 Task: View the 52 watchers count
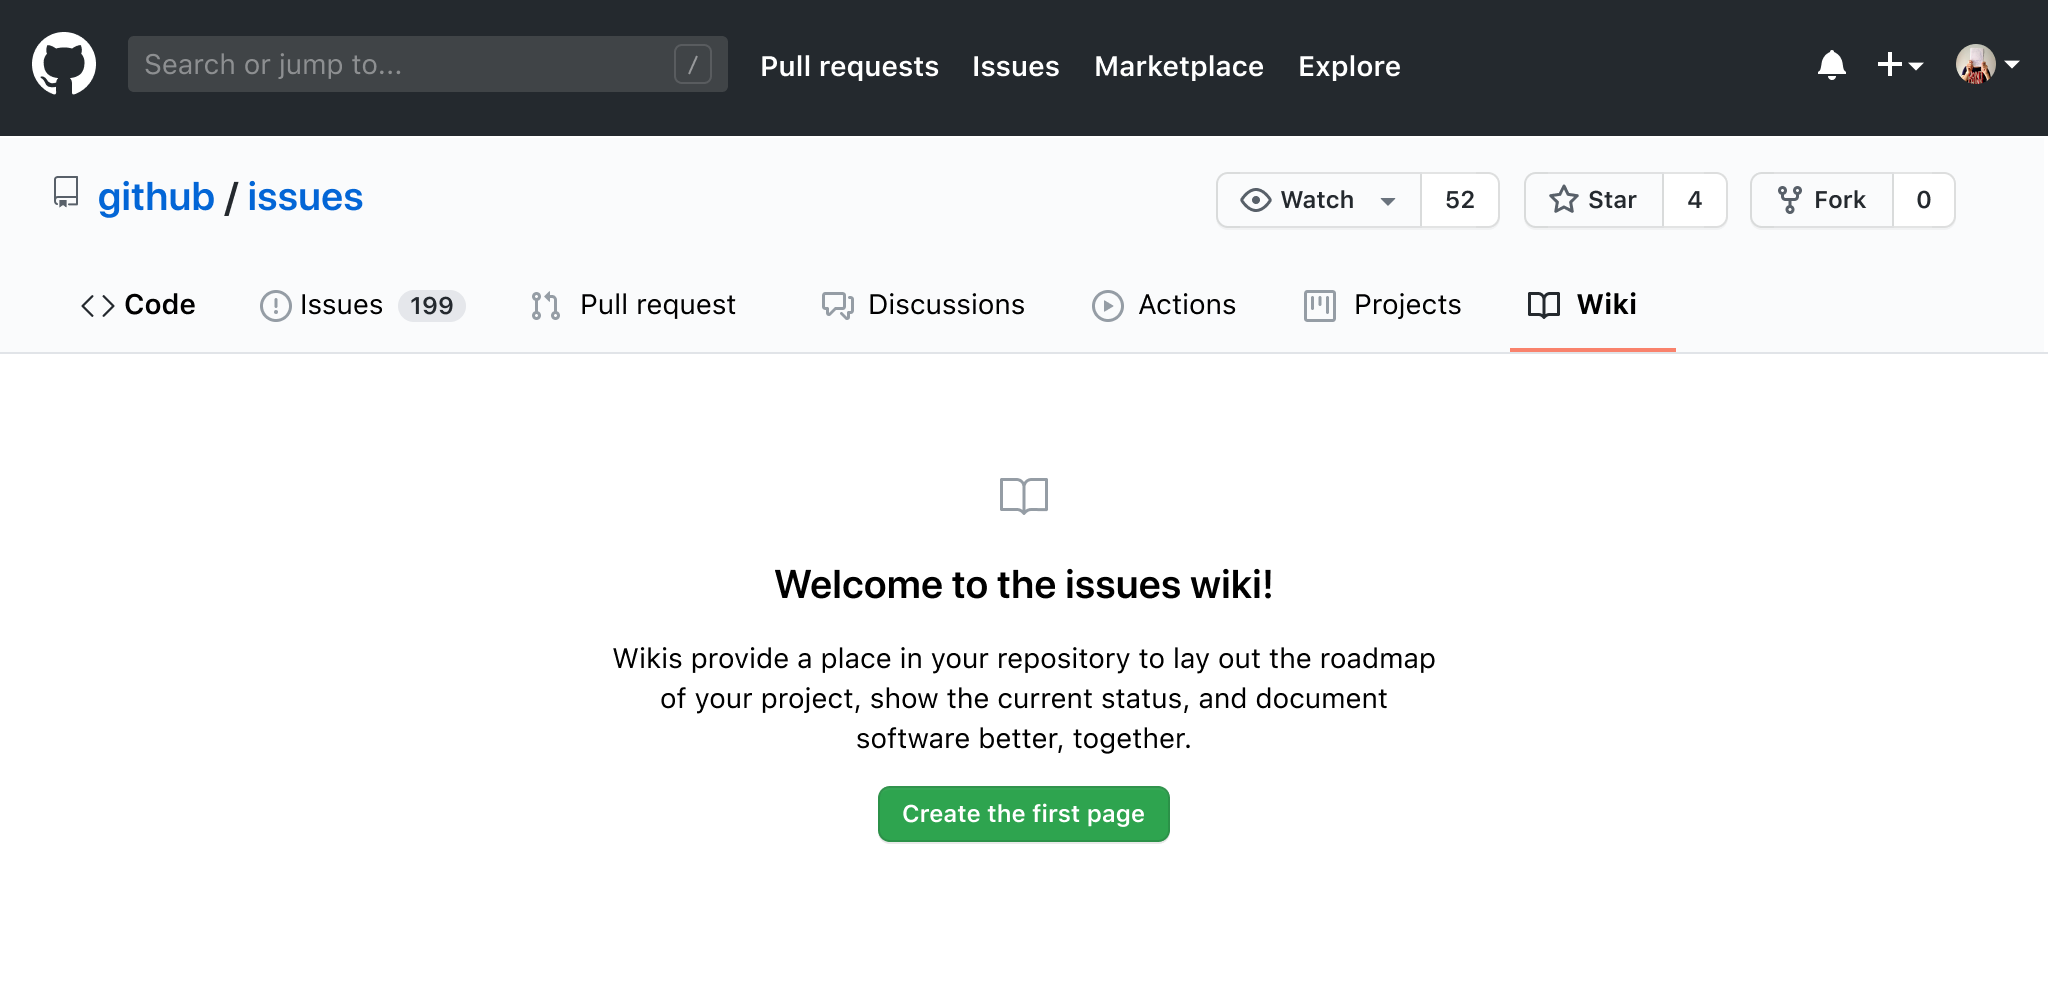click(x=1460, y=200)
